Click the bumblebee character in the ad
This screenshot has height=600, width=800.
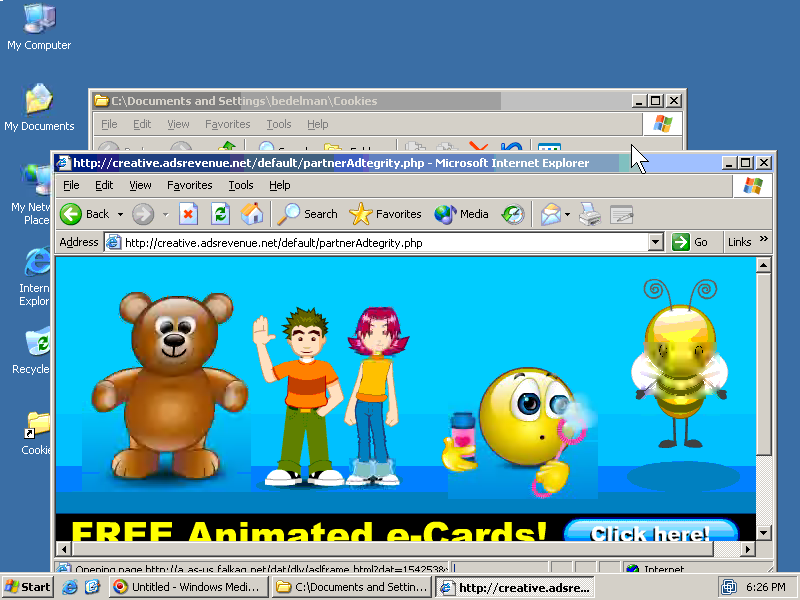pyautogui.click(x=680, y=363)
